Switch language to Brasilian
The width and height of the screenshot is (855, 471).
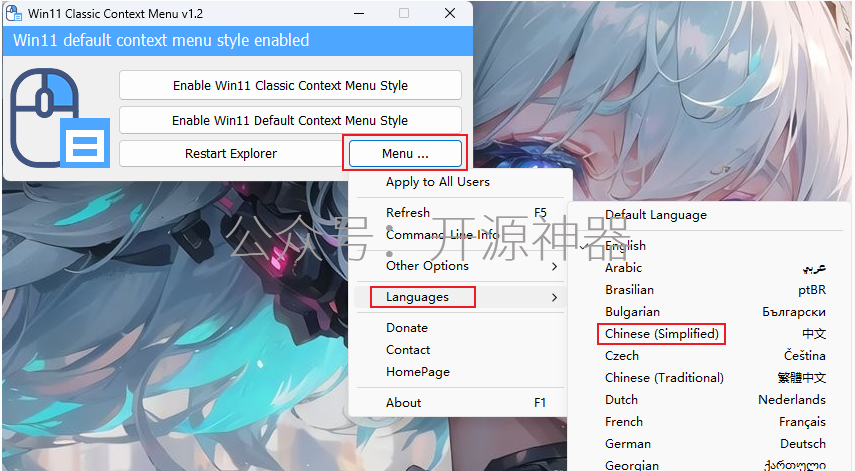click(709, 290)
